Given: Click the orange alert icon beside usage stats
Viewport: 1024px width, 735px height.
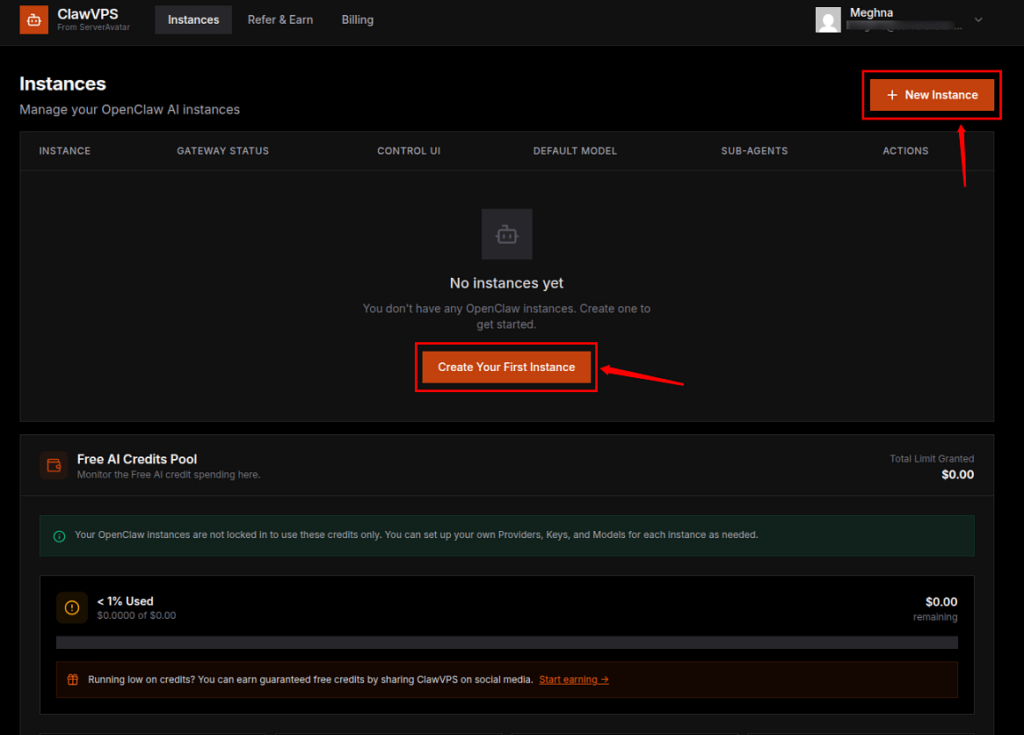Looking at the screenshot, I should pyautogui.click(x=71, y=607).
